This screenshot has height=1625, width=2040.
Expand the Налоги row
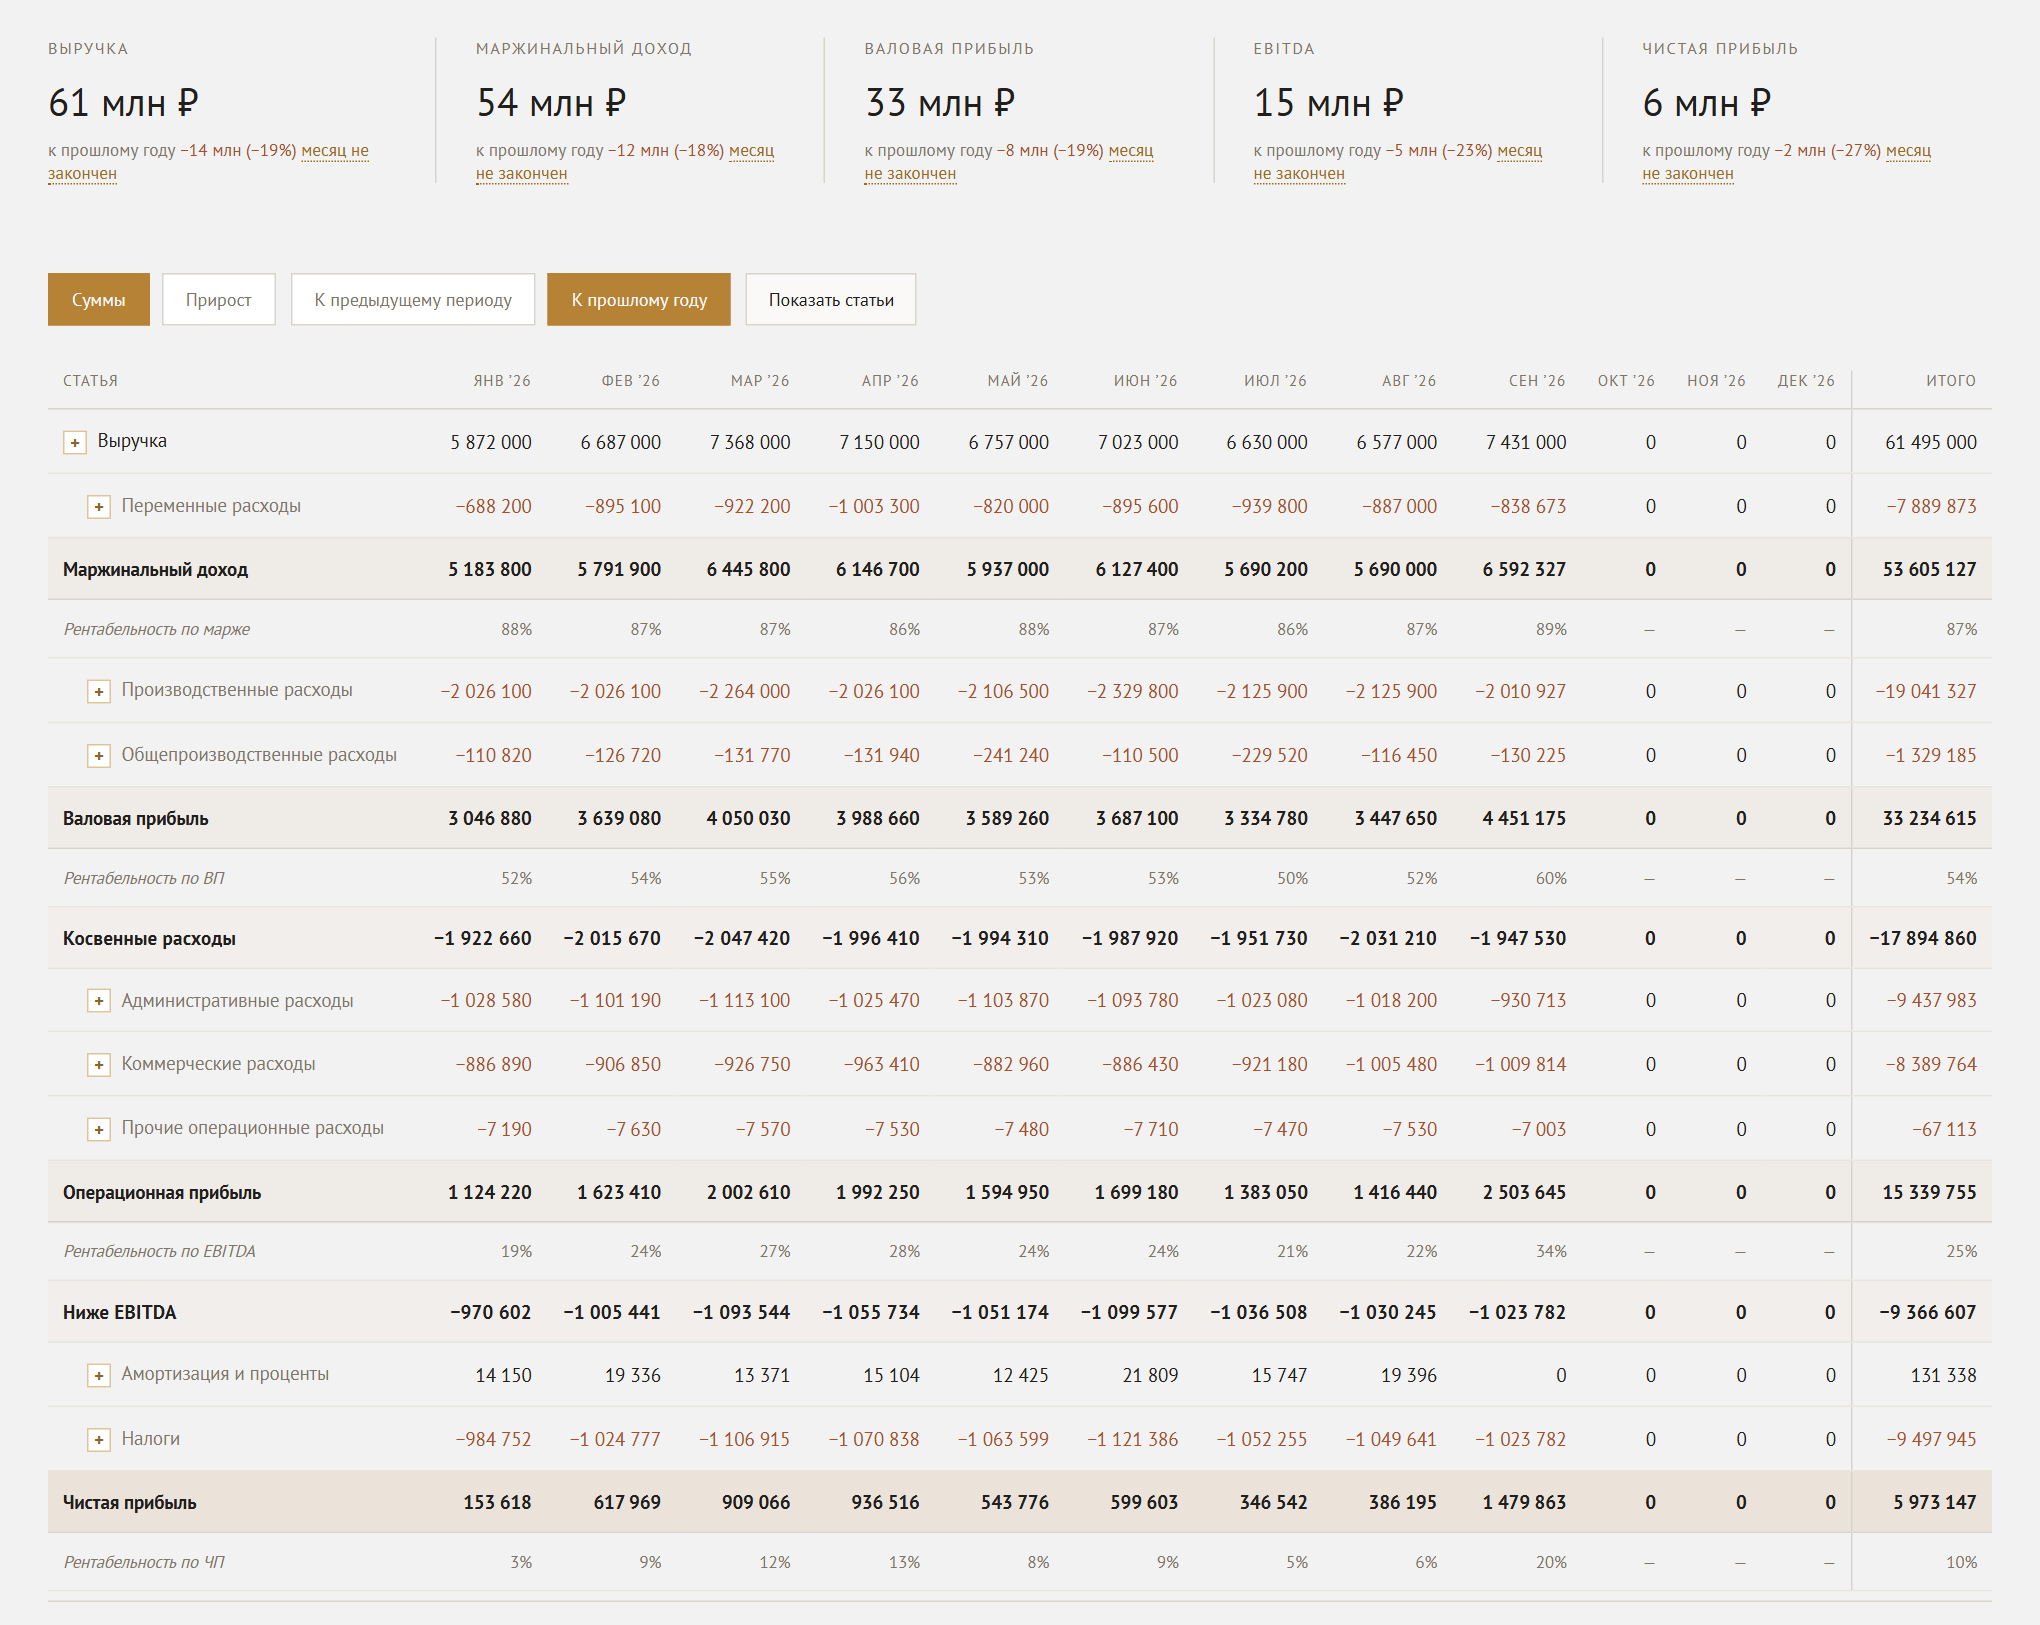[x=99, y=1440]
